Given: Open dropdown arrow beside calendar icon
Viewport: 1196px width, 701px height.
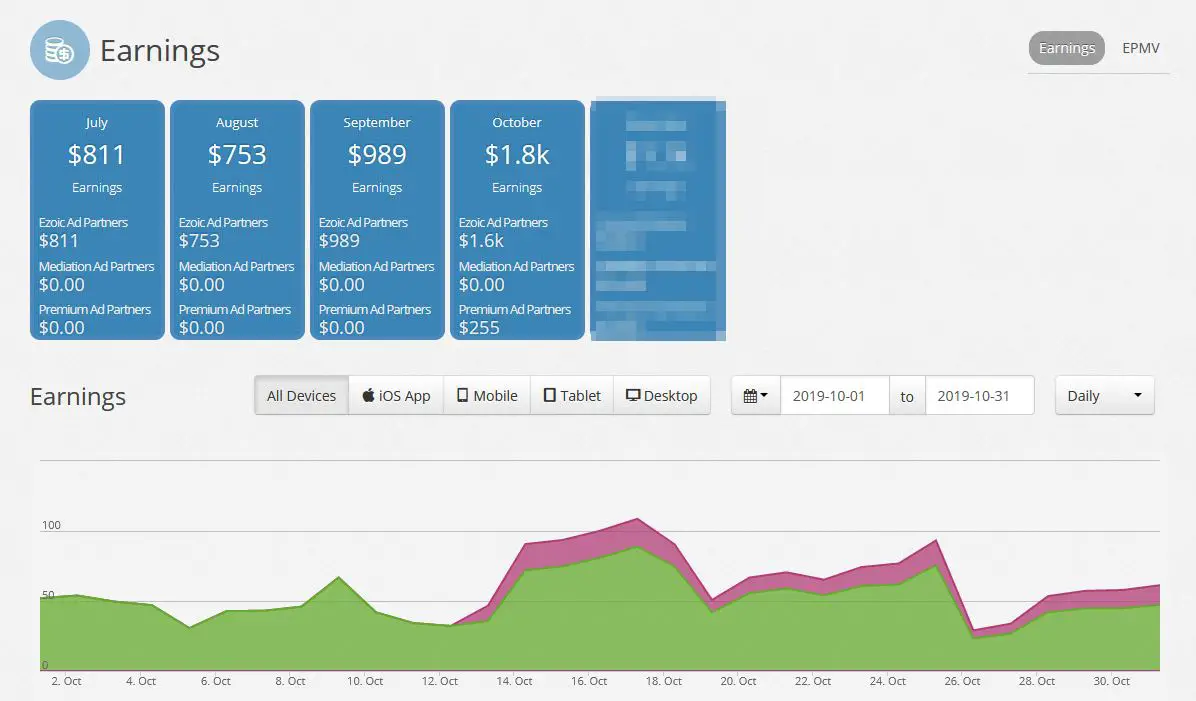Looking at the screenshot, I should (x=764, y=395).
